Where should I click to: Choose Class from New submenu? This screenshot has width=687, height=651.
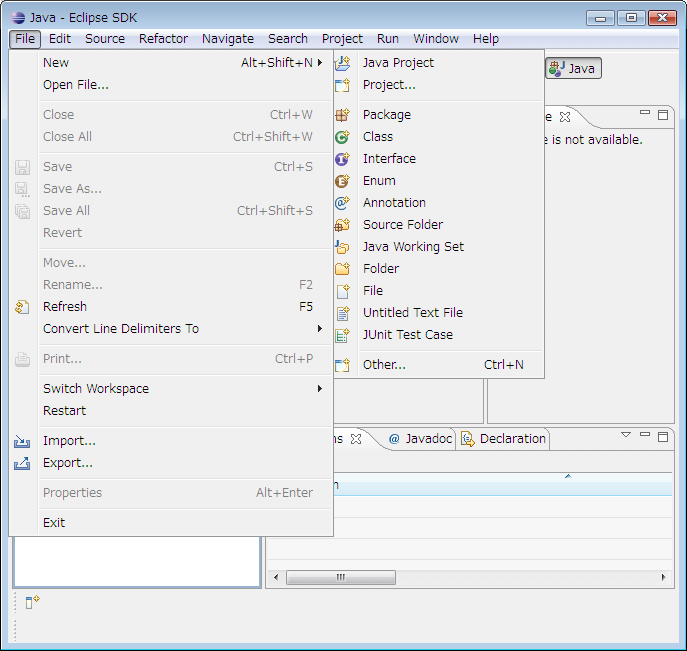tap(439, 137)
